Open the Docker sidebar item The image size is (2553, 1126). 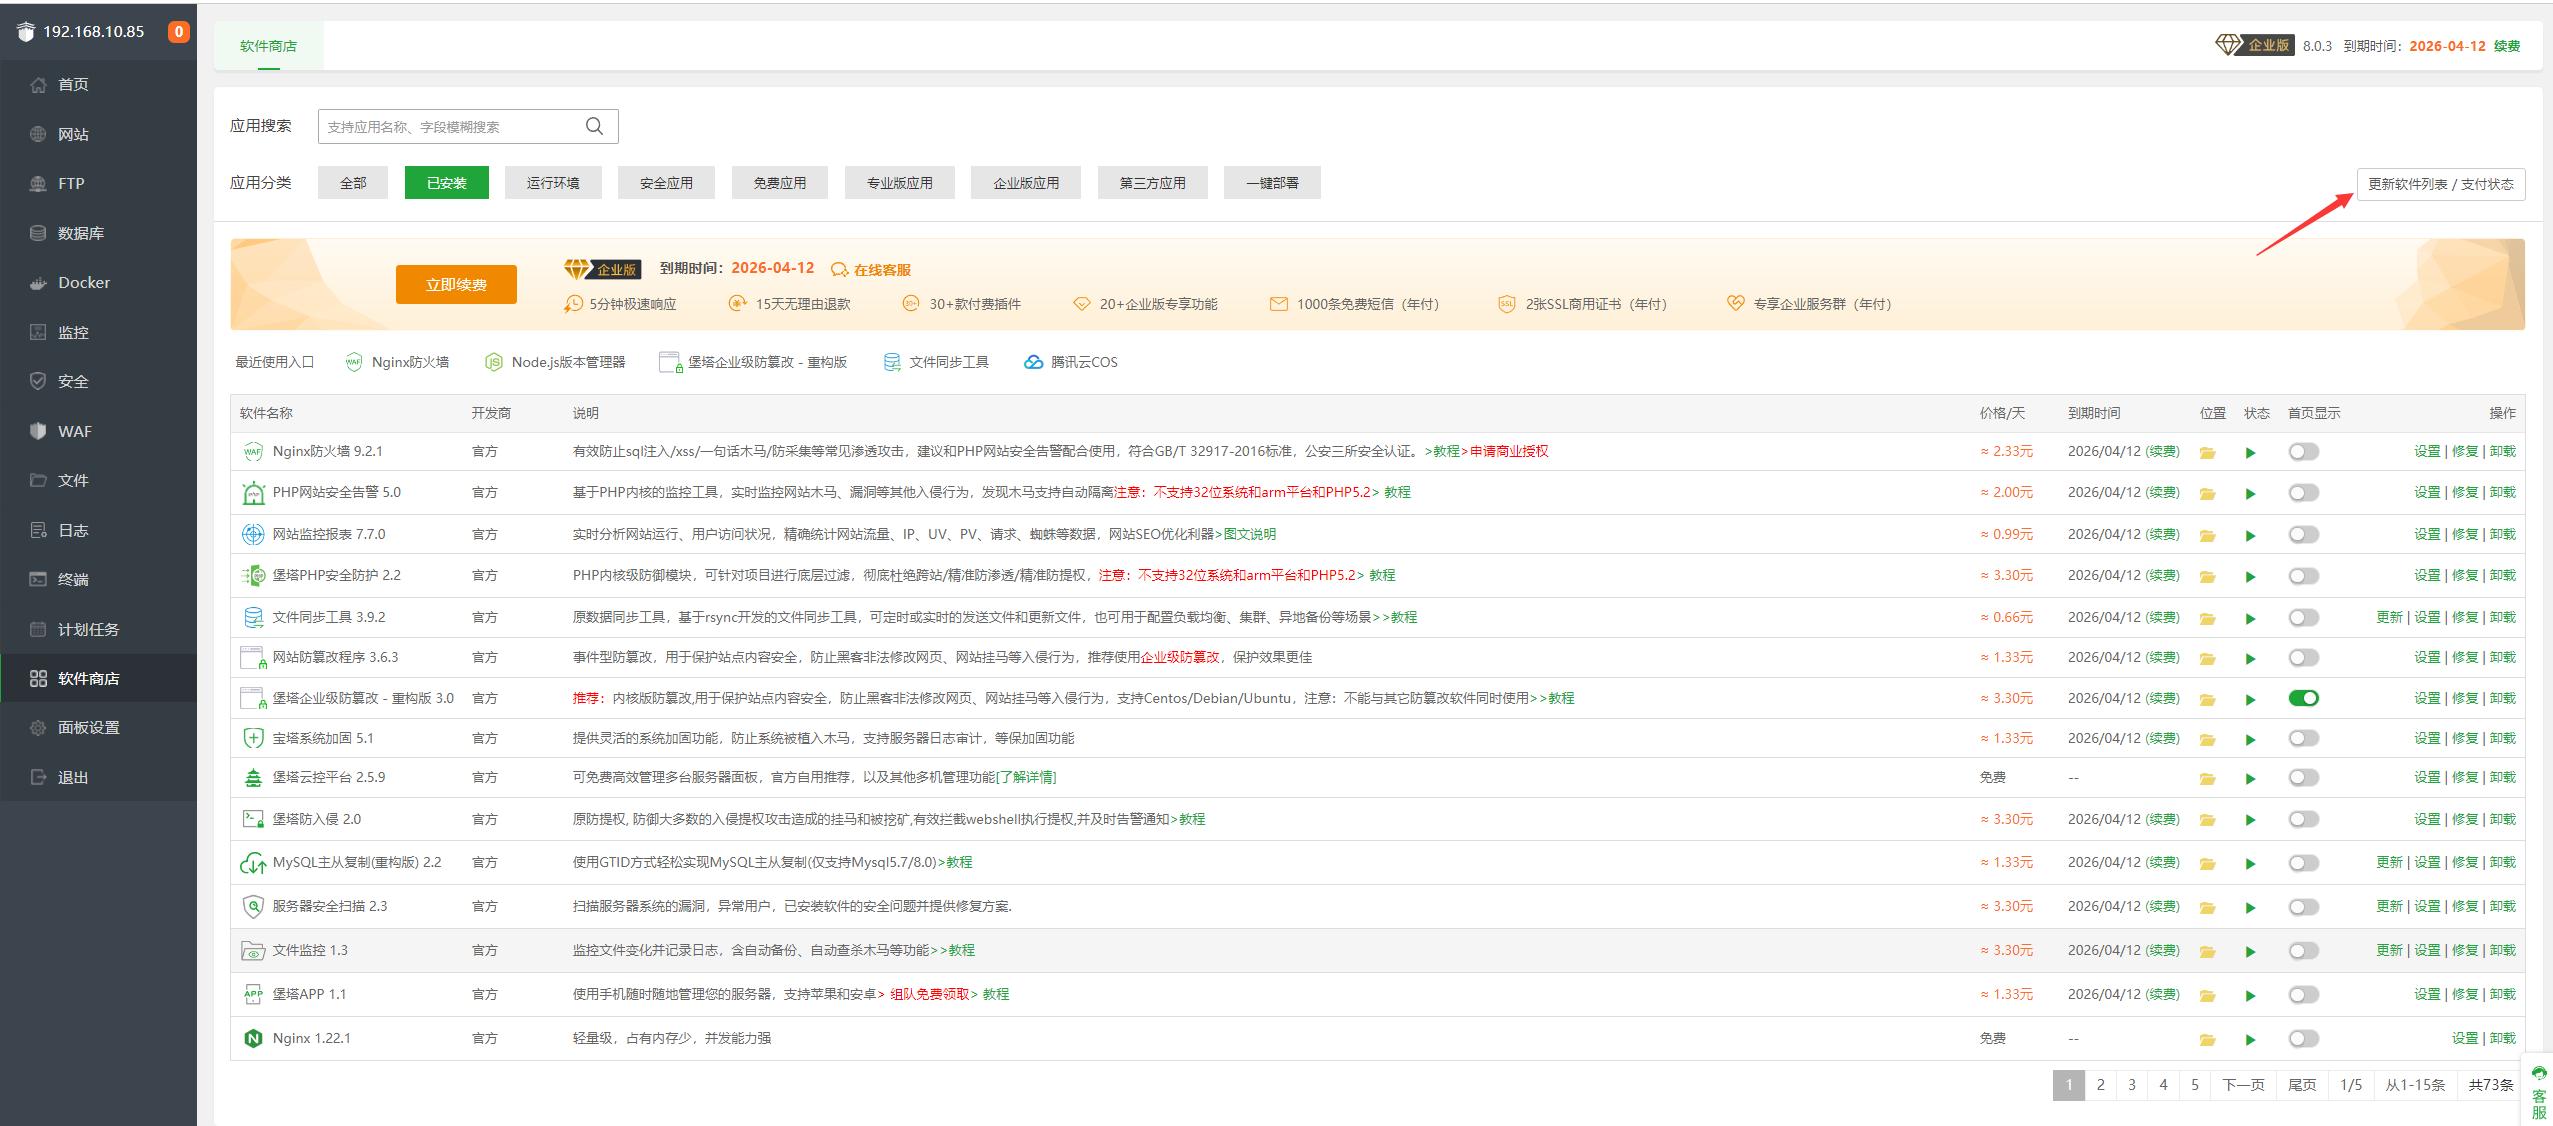tap(84, 283)
